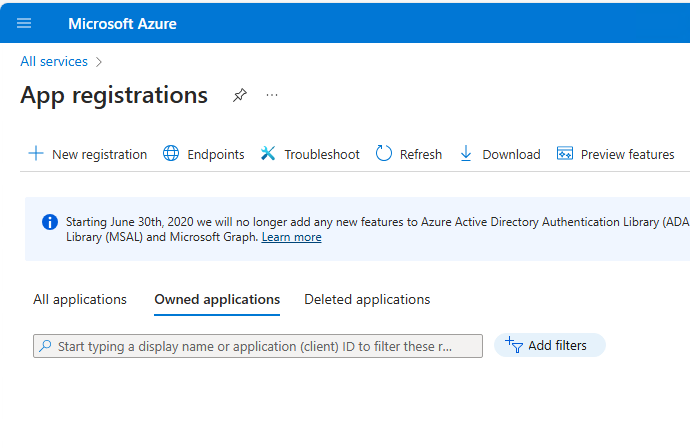Click the Download arrow icon

(466, 154)
